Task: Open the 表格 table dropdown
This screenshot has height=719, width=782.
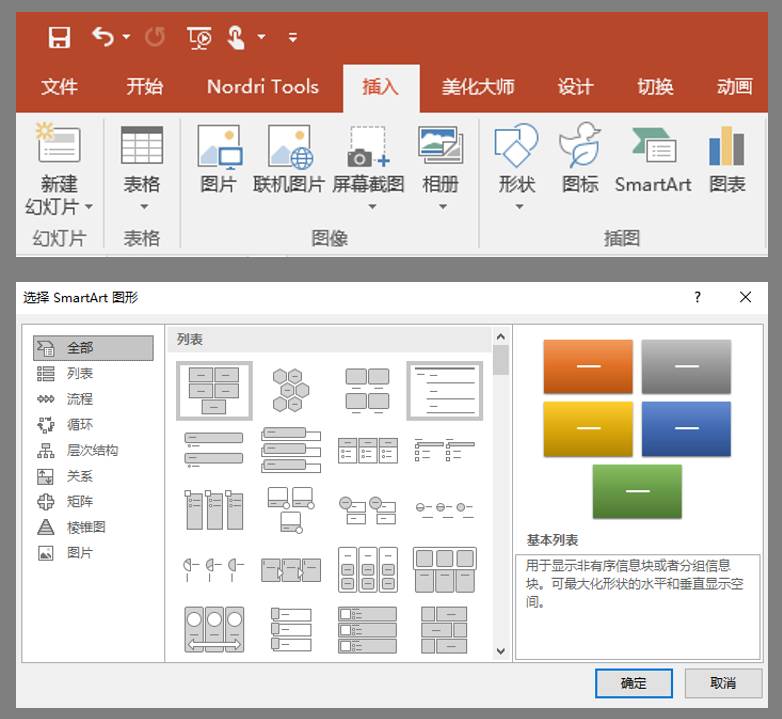Action: pyautogui.click(x=142, y=207)
